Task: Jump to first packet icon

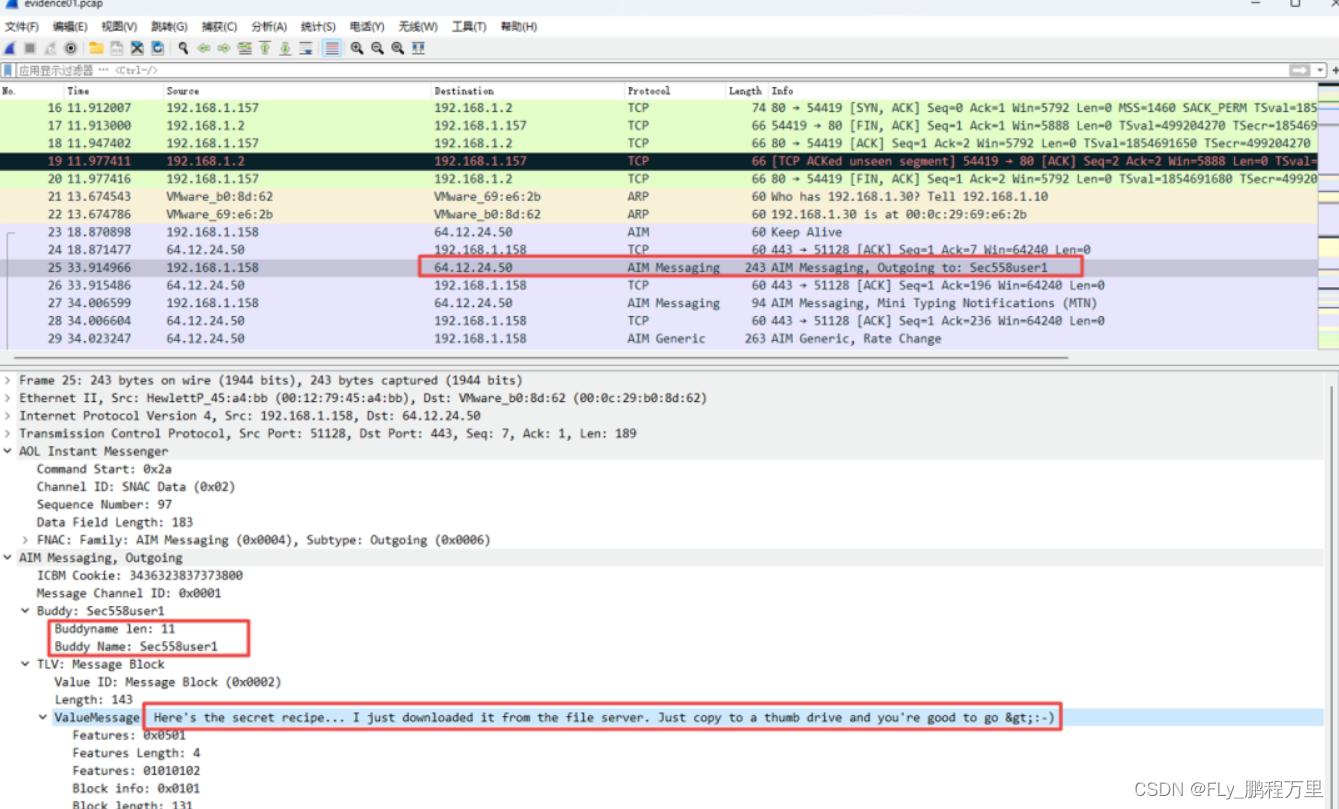Action: pos(265,48)
